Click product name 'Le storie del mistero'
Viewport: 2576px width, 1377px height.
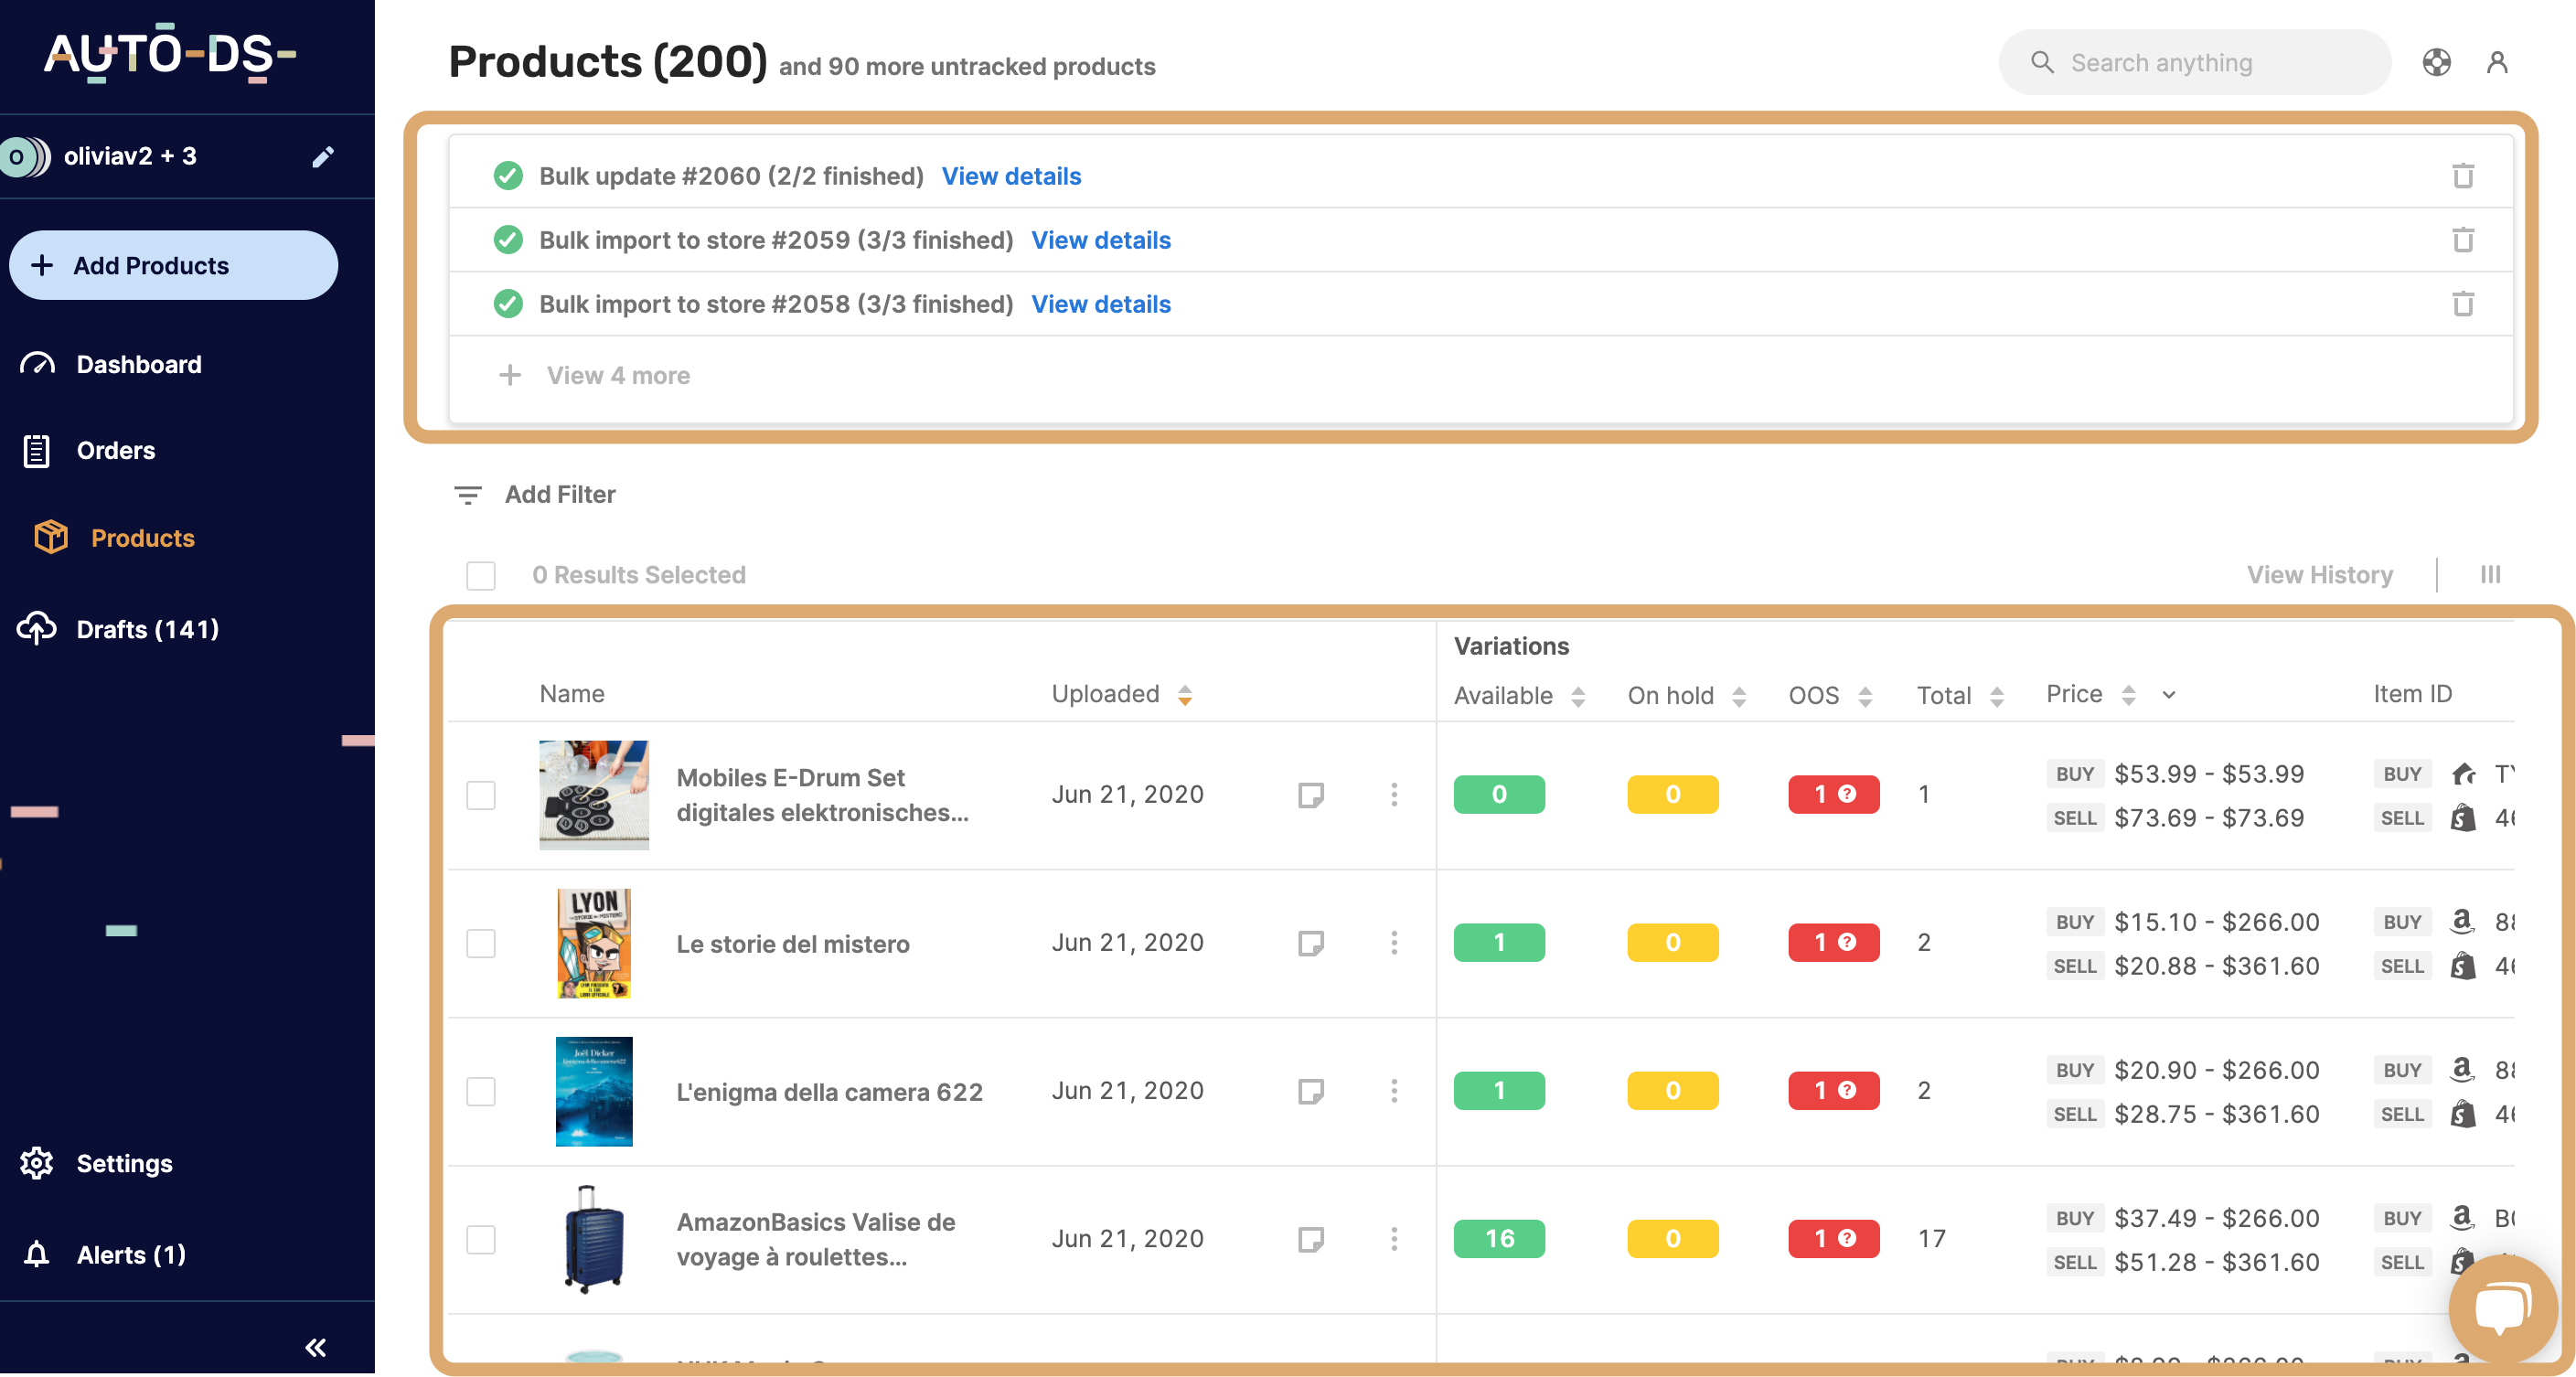click(x=793, y=944)
